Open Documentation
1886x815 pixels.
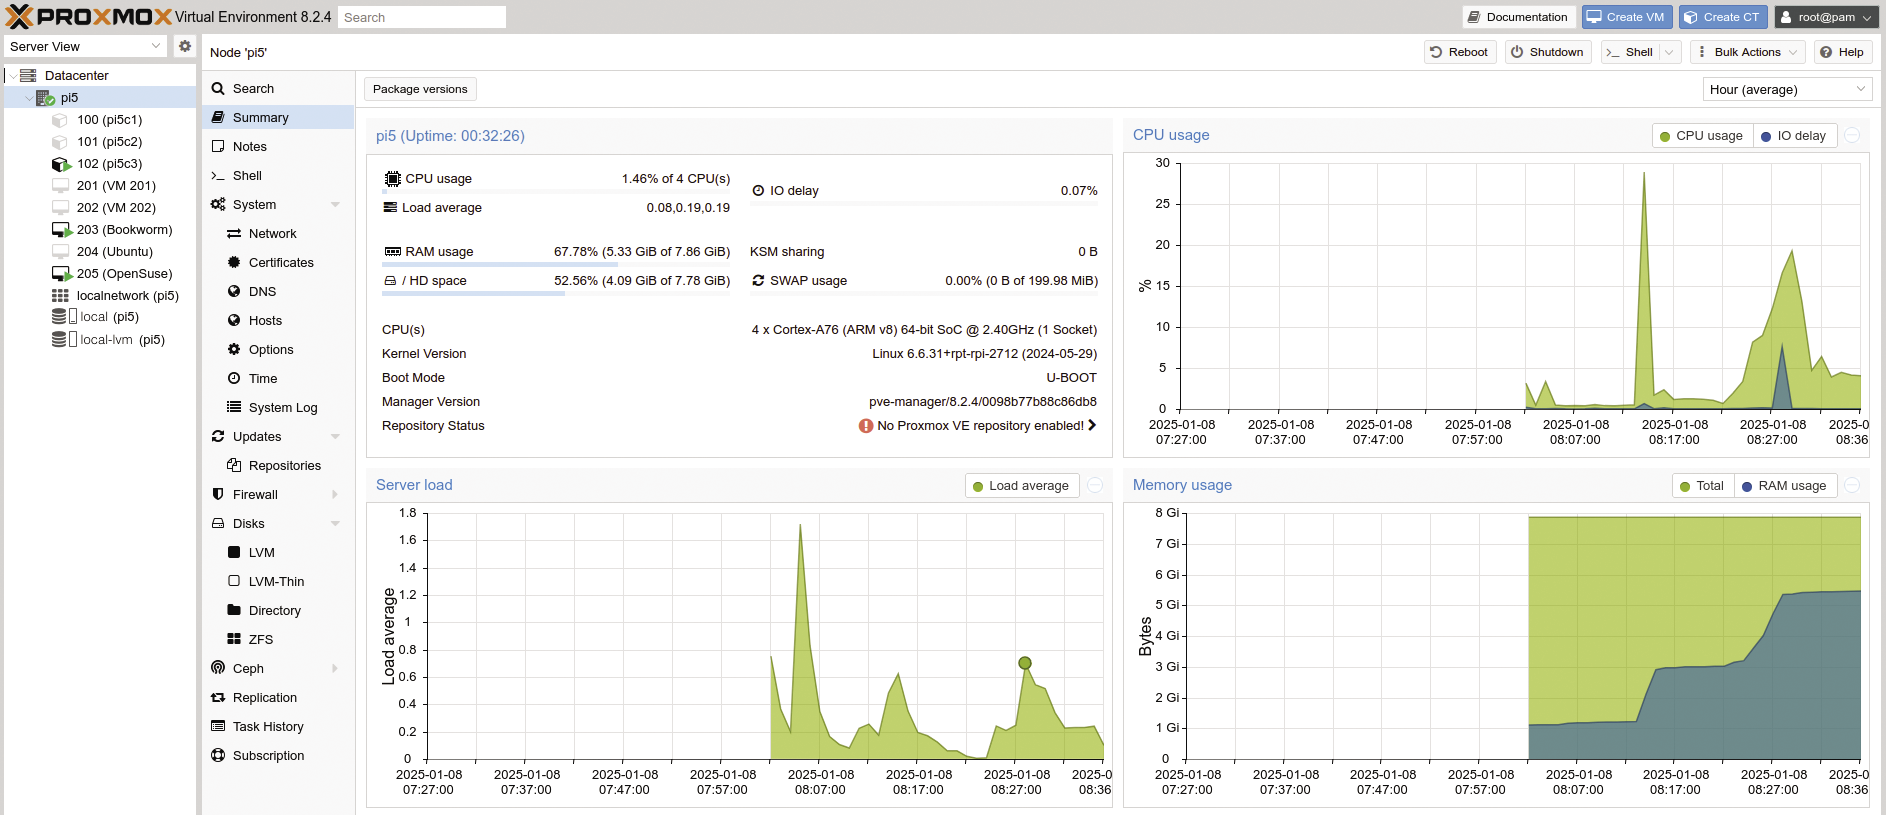tap(1520, 17)
